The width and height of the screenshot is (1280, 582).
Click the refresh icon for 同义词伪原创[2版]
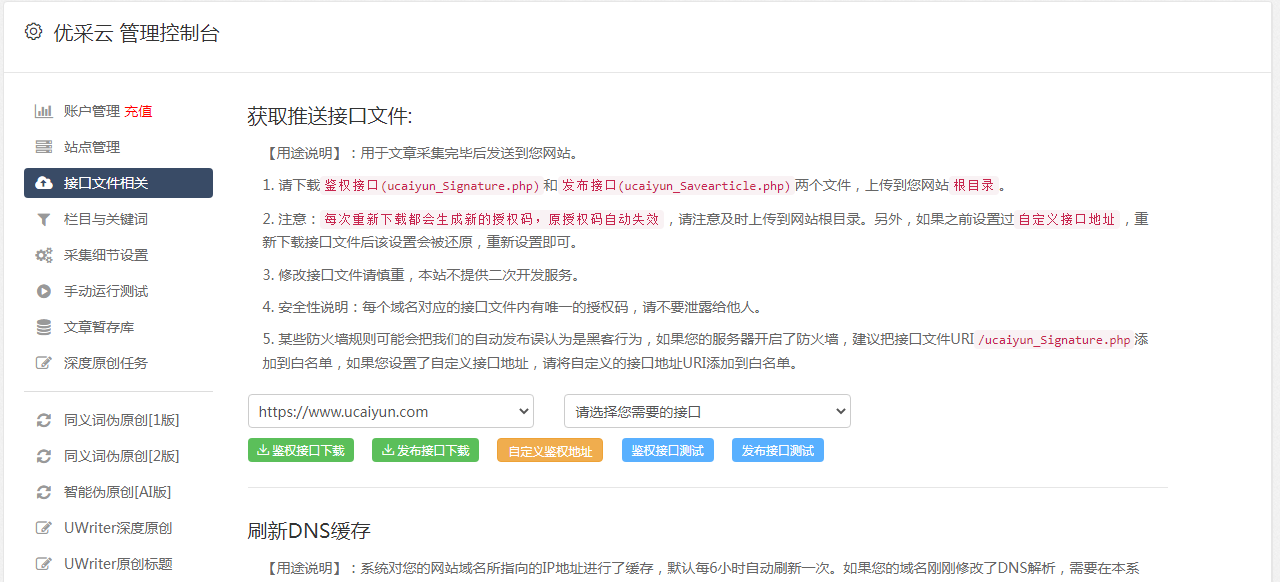pyautogui.click(x=44, y=456)
